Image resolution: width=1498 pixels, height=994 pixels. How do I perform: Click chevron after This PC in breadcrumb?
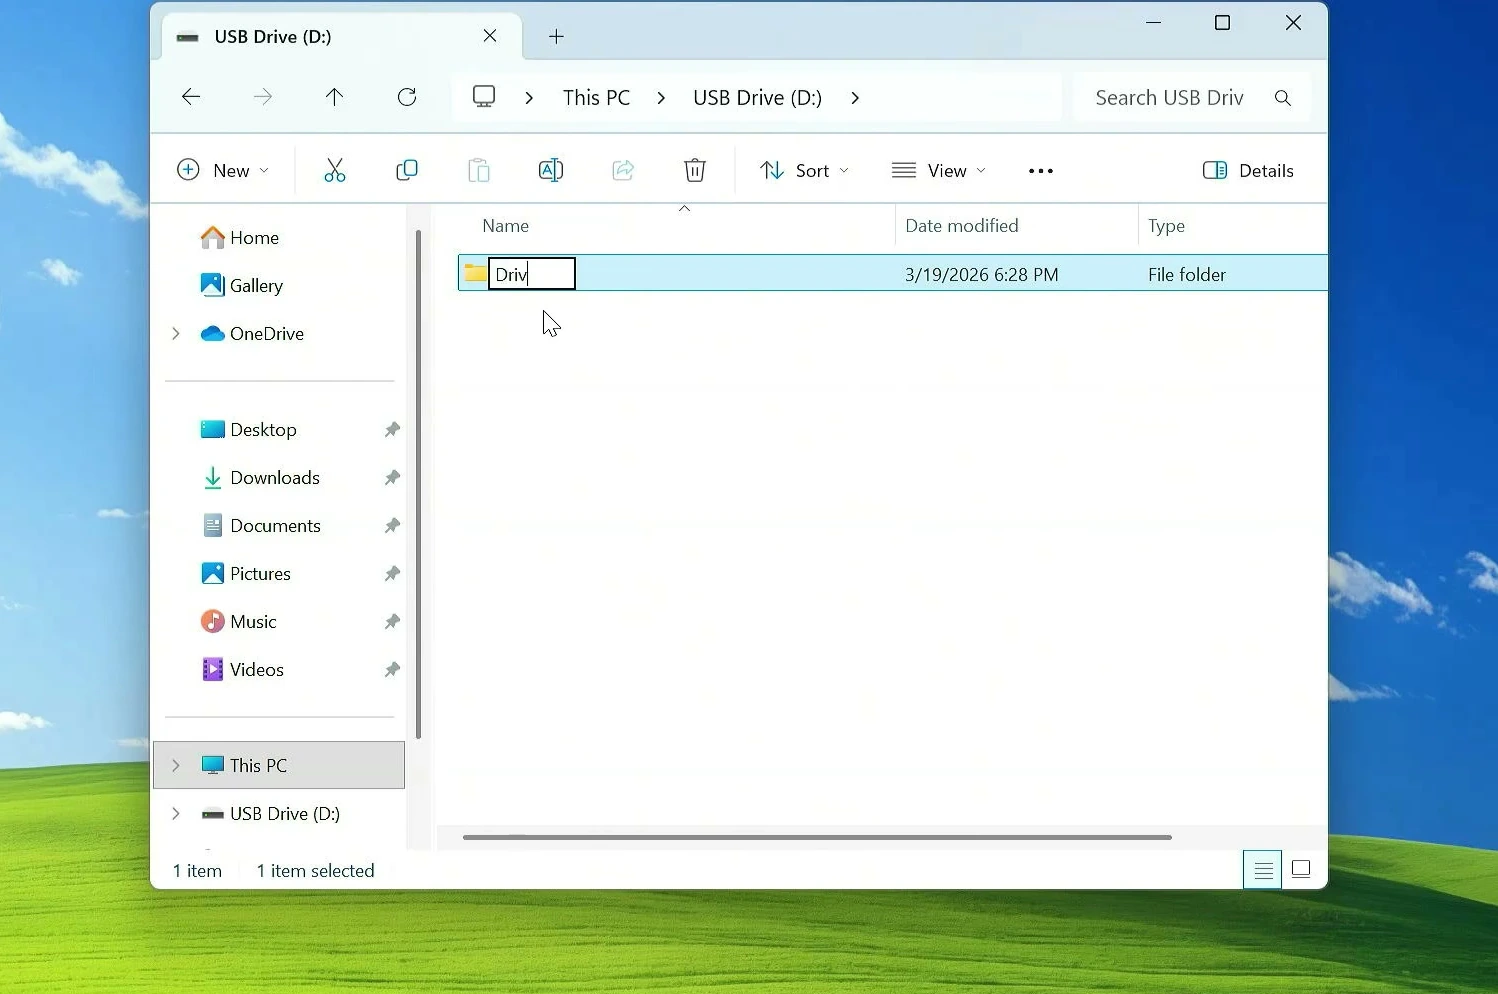661,98
